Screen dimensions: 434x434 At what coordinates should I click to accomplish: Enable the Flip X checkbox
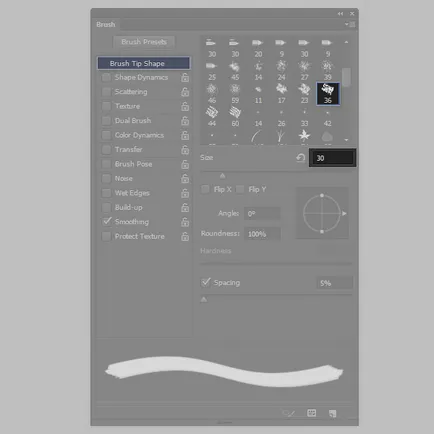205,189
